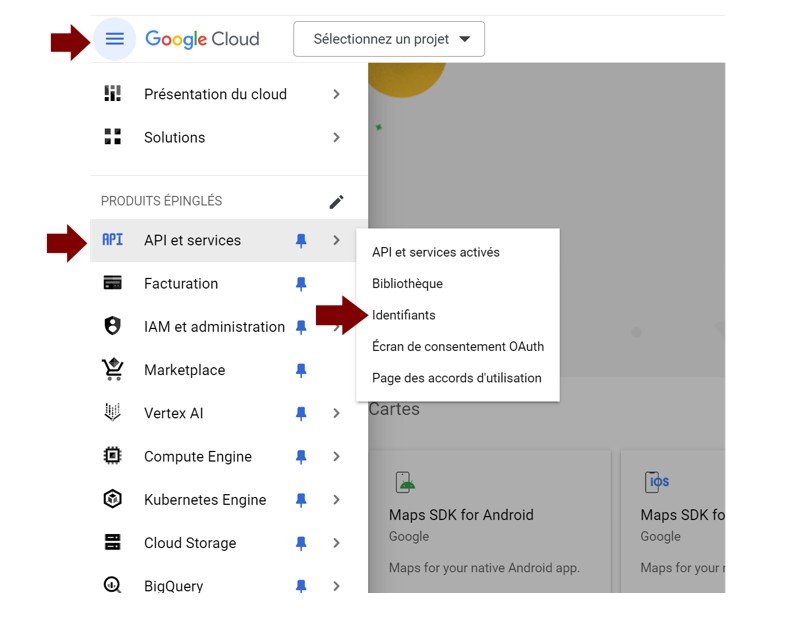Image resolution: width=792 pixels, height=631 pixels.
Task: Edit pinned products with pencil icon
Action: pos(336,202)
